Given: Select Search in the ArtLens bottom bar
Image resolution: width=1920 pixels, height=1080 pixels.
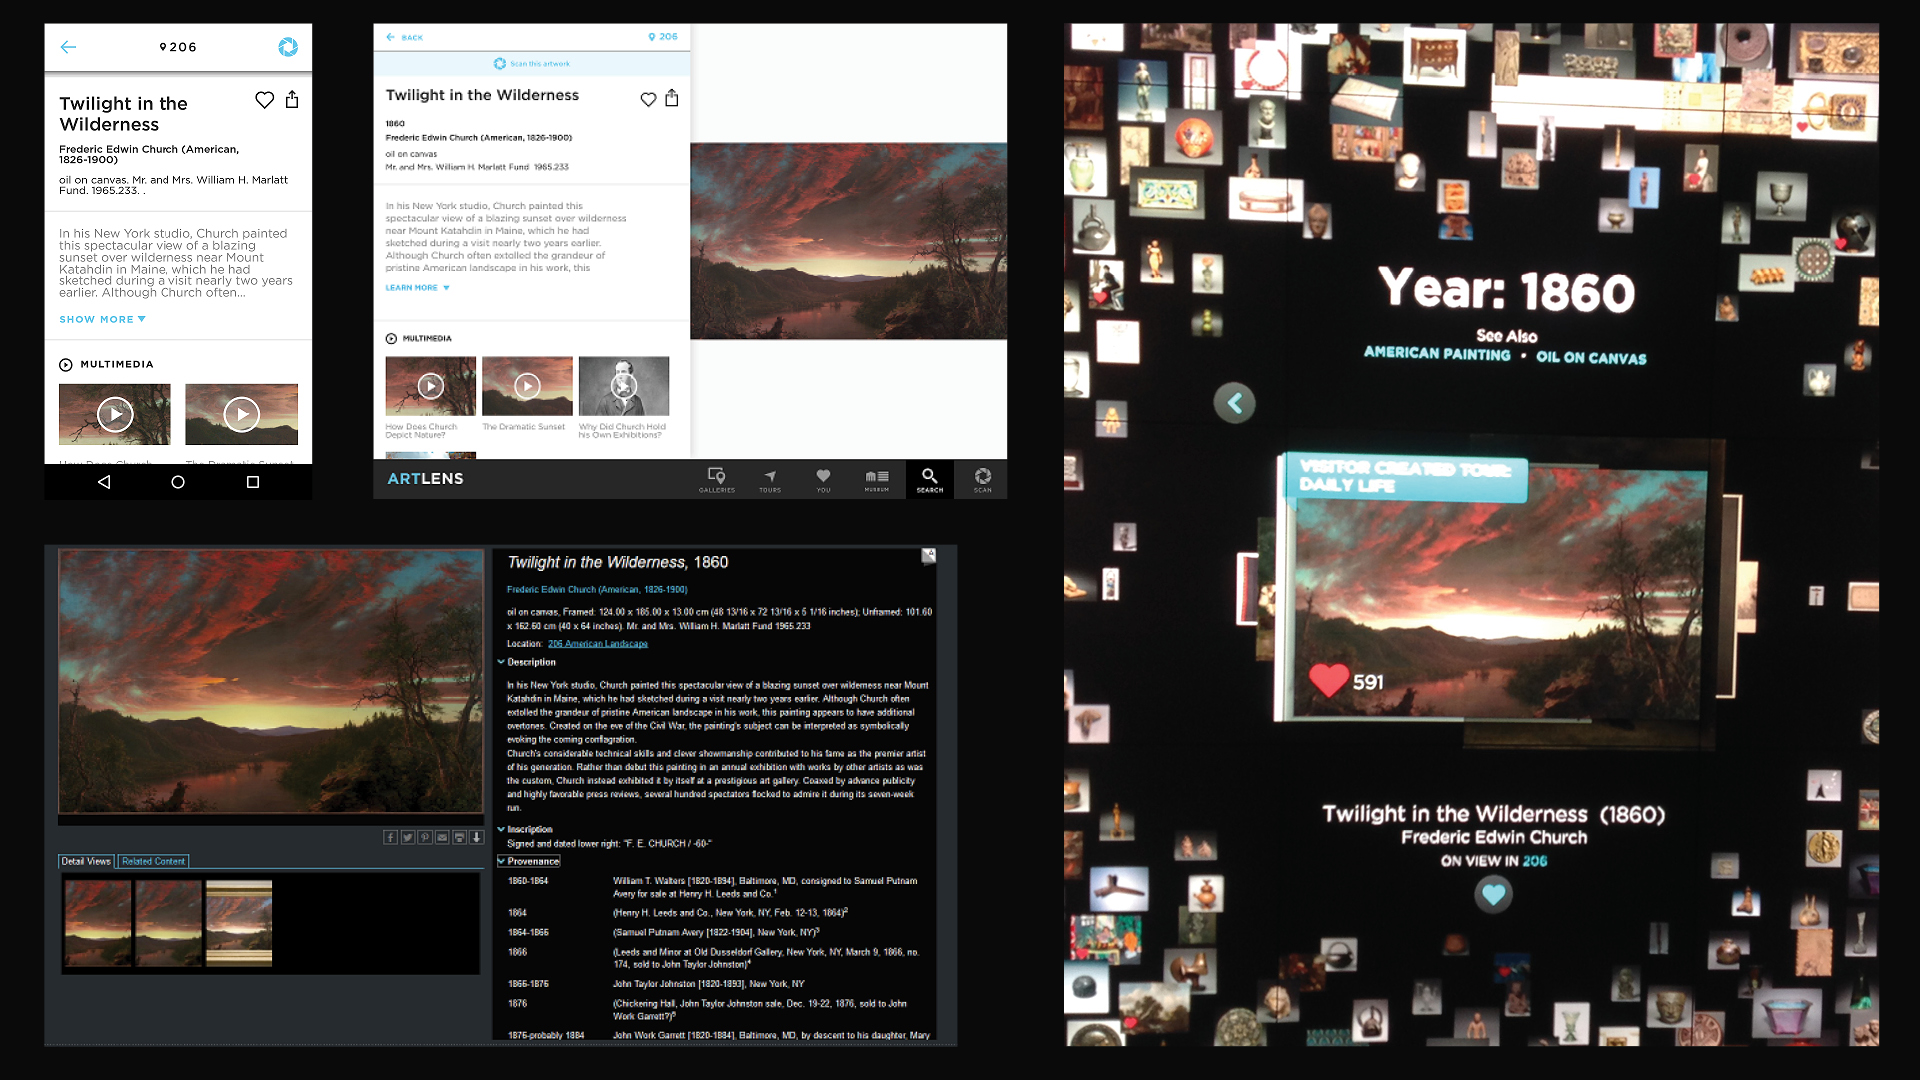Looking at the screenshot, I should [x=930, y=480].
